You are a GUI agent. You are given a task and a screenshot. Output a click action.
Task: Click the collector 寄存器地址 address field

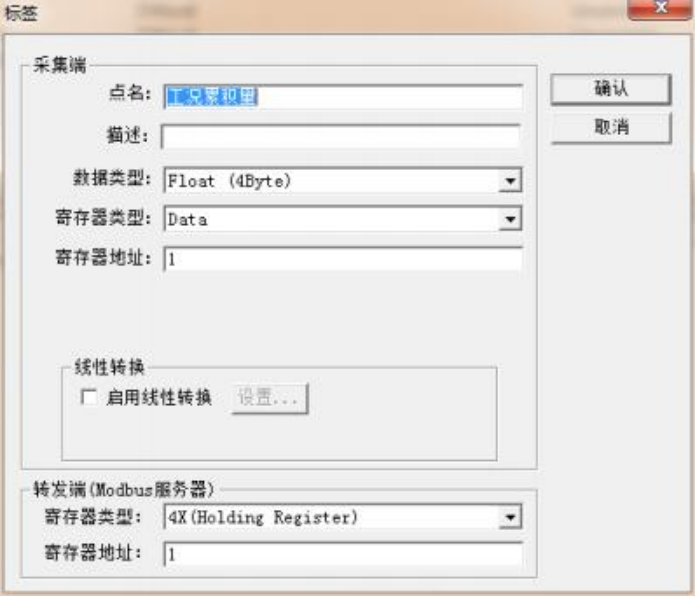pyautogui.click(x=343, y=259)
